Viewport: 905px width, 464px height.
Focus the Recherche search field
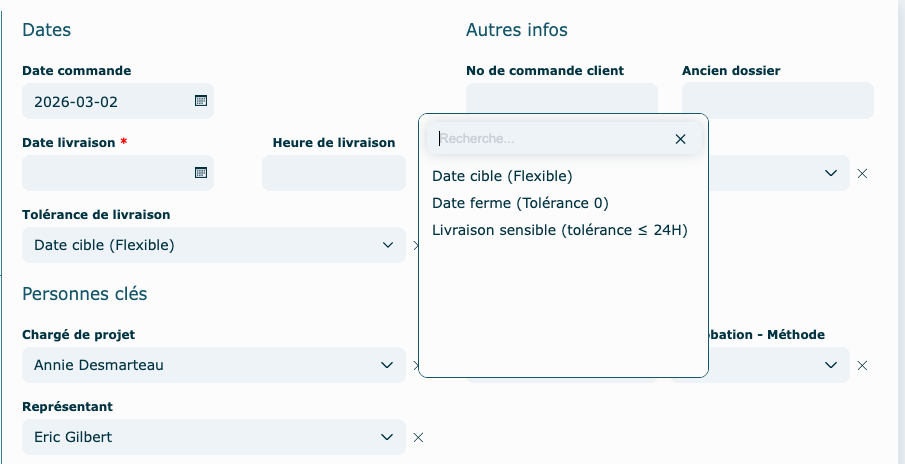550,139
